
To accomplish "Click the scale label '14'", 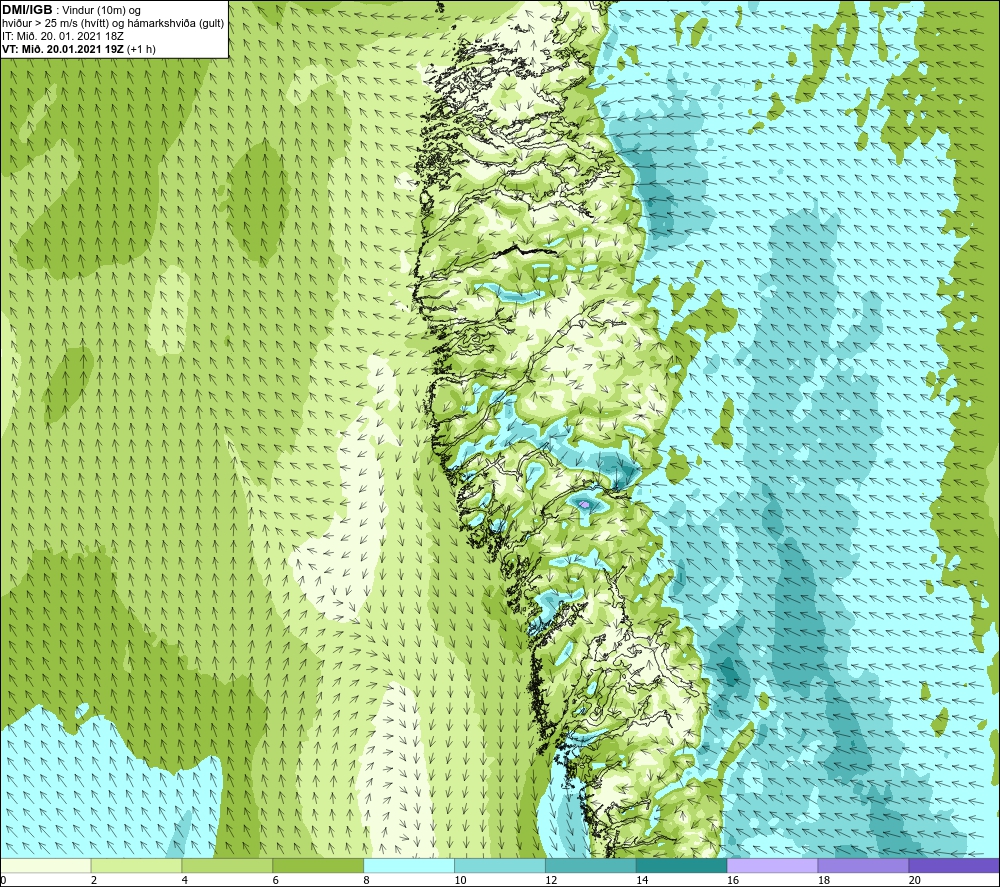I will tap(642, 880).
